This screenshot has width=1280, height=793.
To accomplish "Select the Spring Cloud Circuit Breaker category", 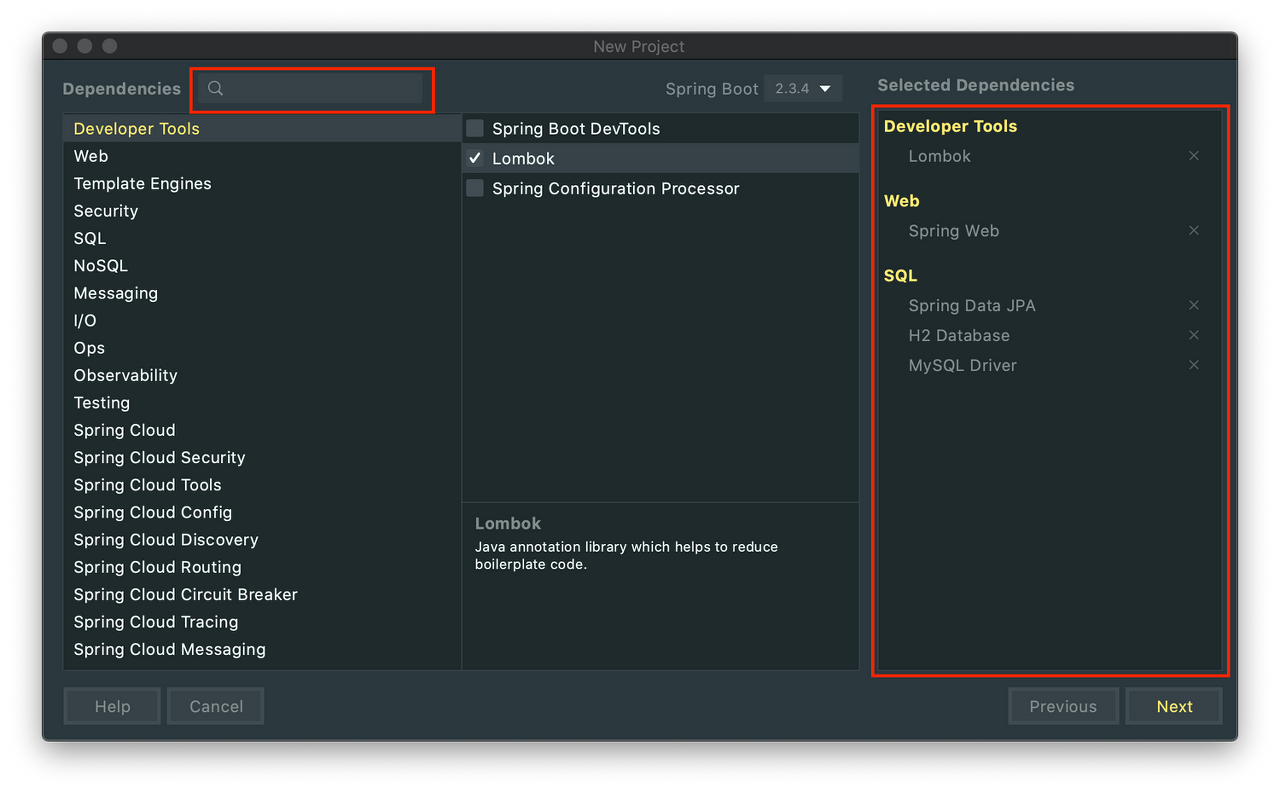I will pos(262,594).
